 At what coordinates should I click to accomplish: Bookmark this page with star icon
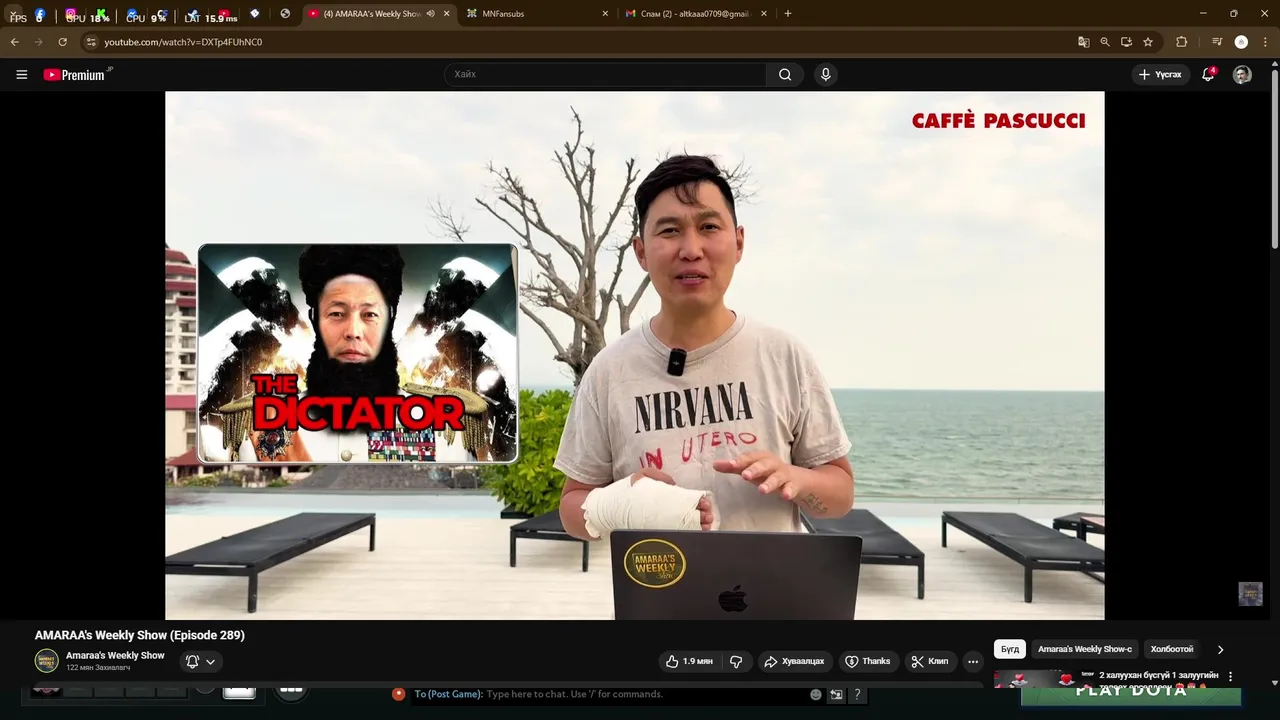coord(1148,42)
